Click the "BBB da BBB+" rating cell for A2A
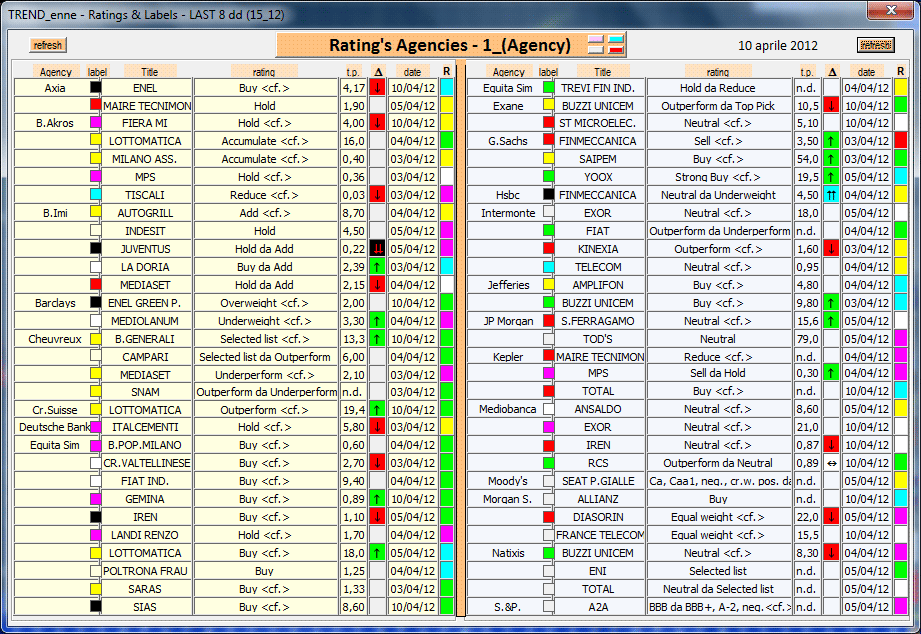921x634 pixels. click(x=720, y=606)
